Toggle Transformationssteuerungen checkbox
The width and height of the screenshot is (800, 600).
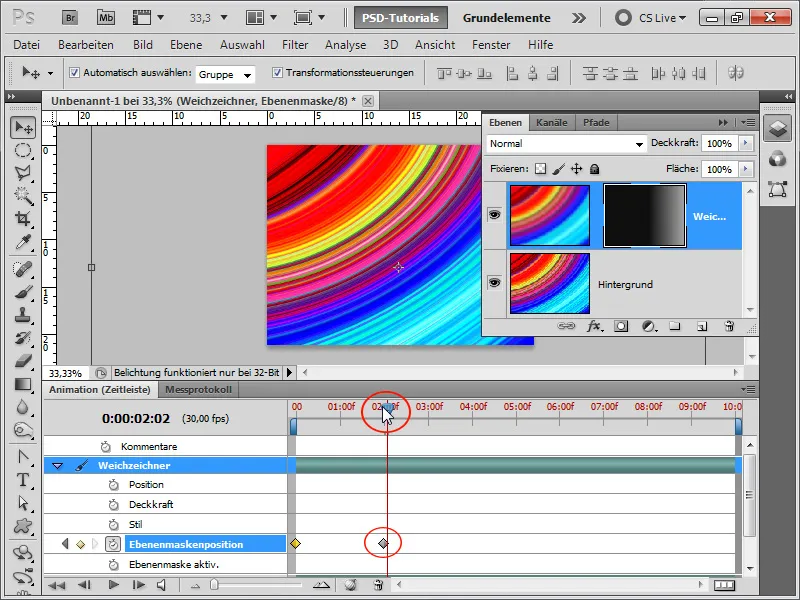point(277,73)
